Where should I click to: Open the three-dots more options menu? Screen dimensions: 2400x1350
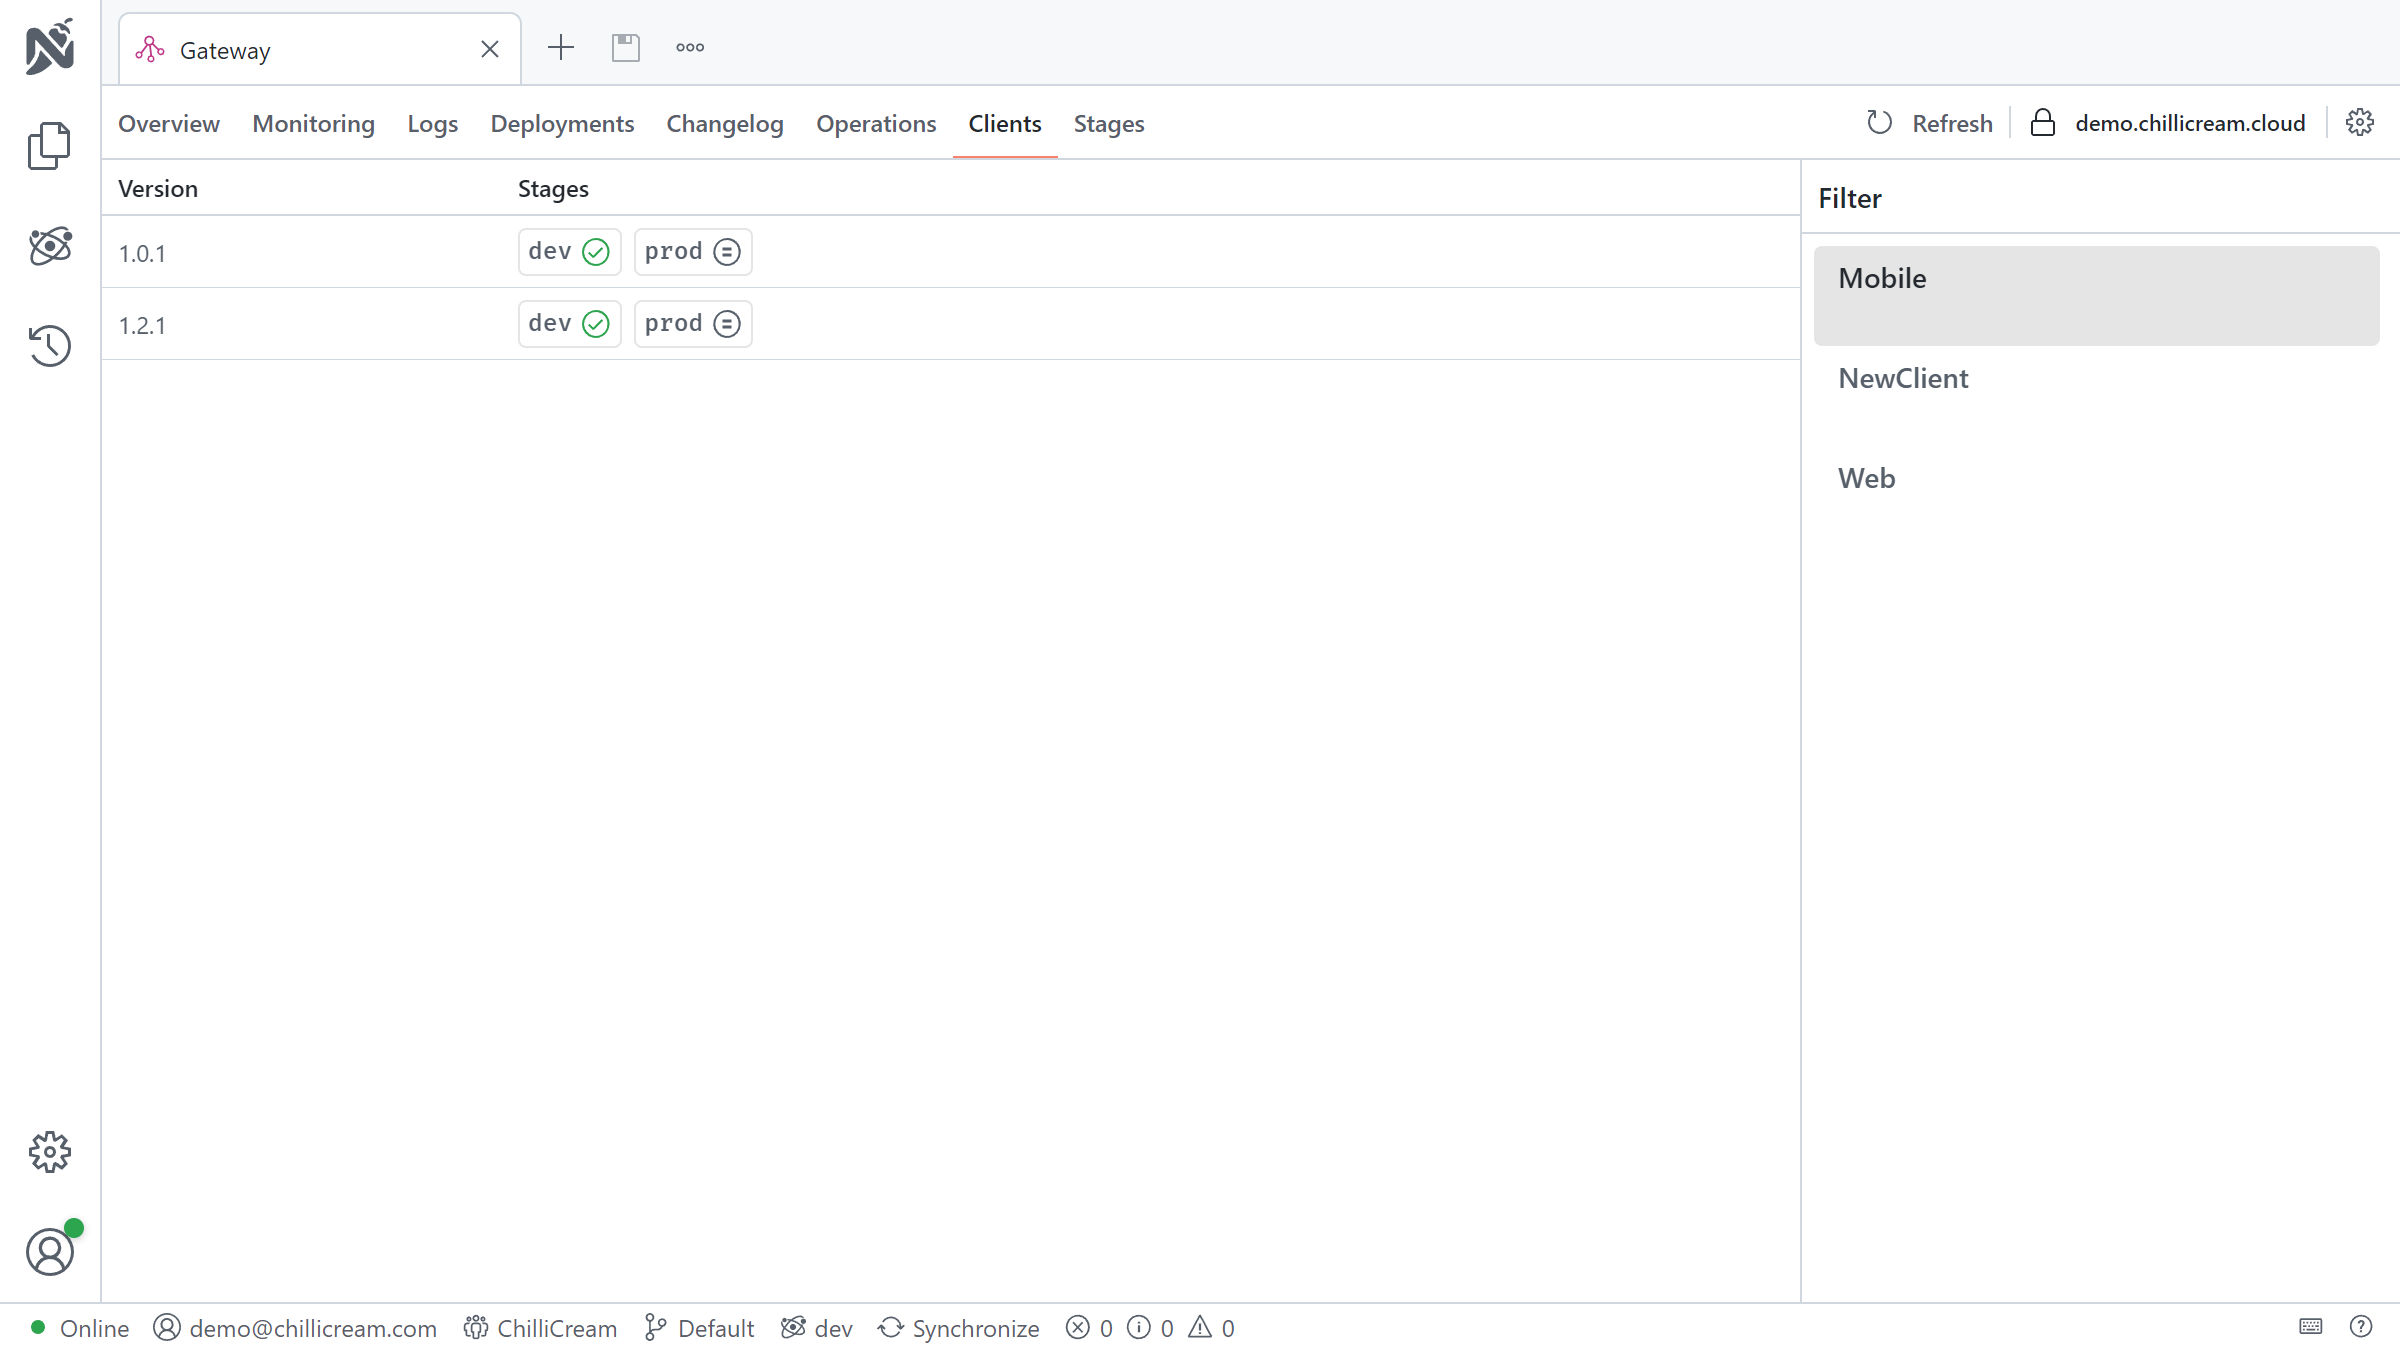click(690, 47)
